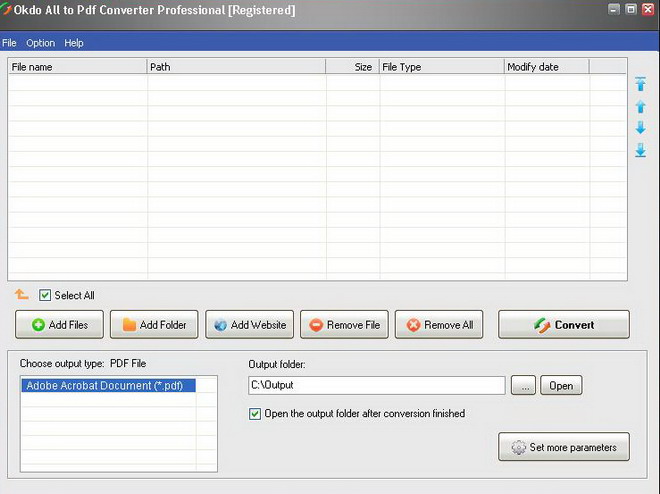Open the Option menu

point(40,43)
